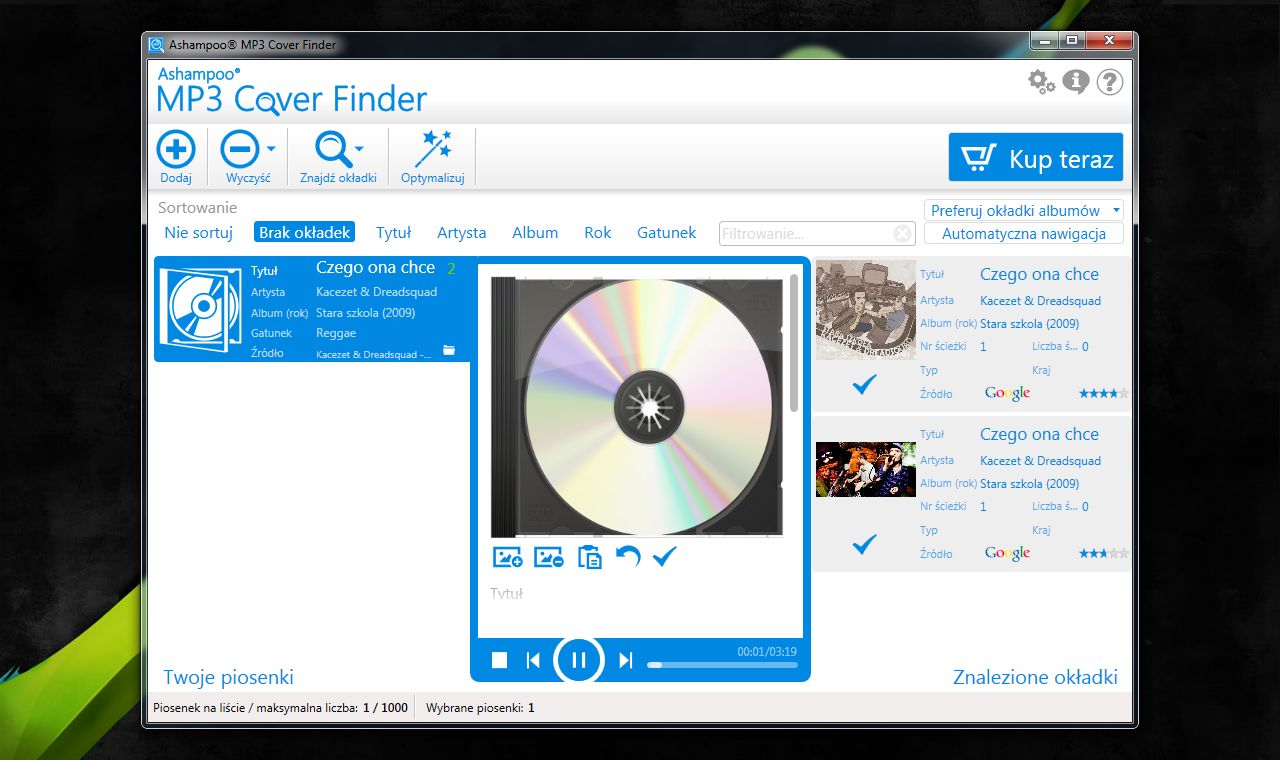Click the undo arrow icon under cover

coord(628,556)
